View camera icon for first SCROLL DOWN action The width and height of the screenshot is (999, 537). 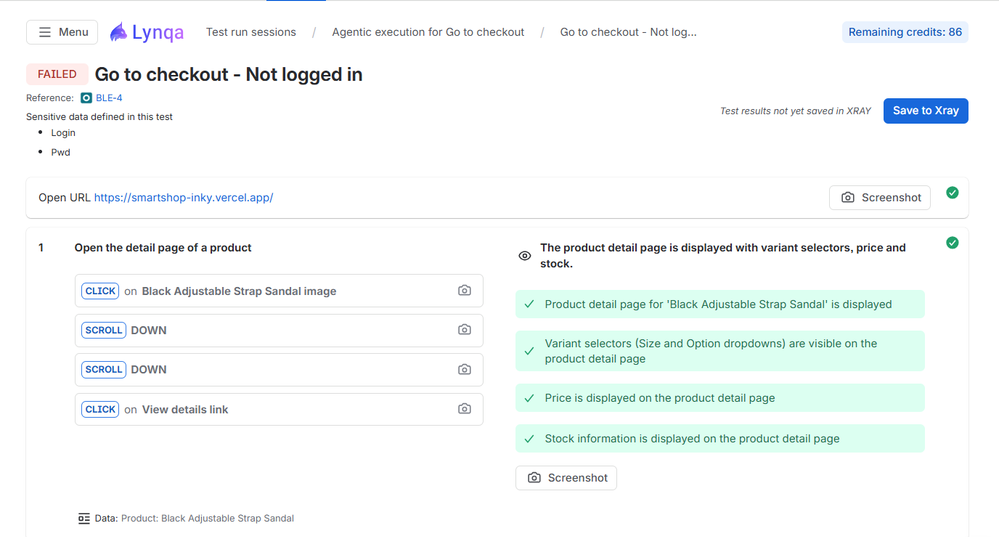click(x=464, y=330)
